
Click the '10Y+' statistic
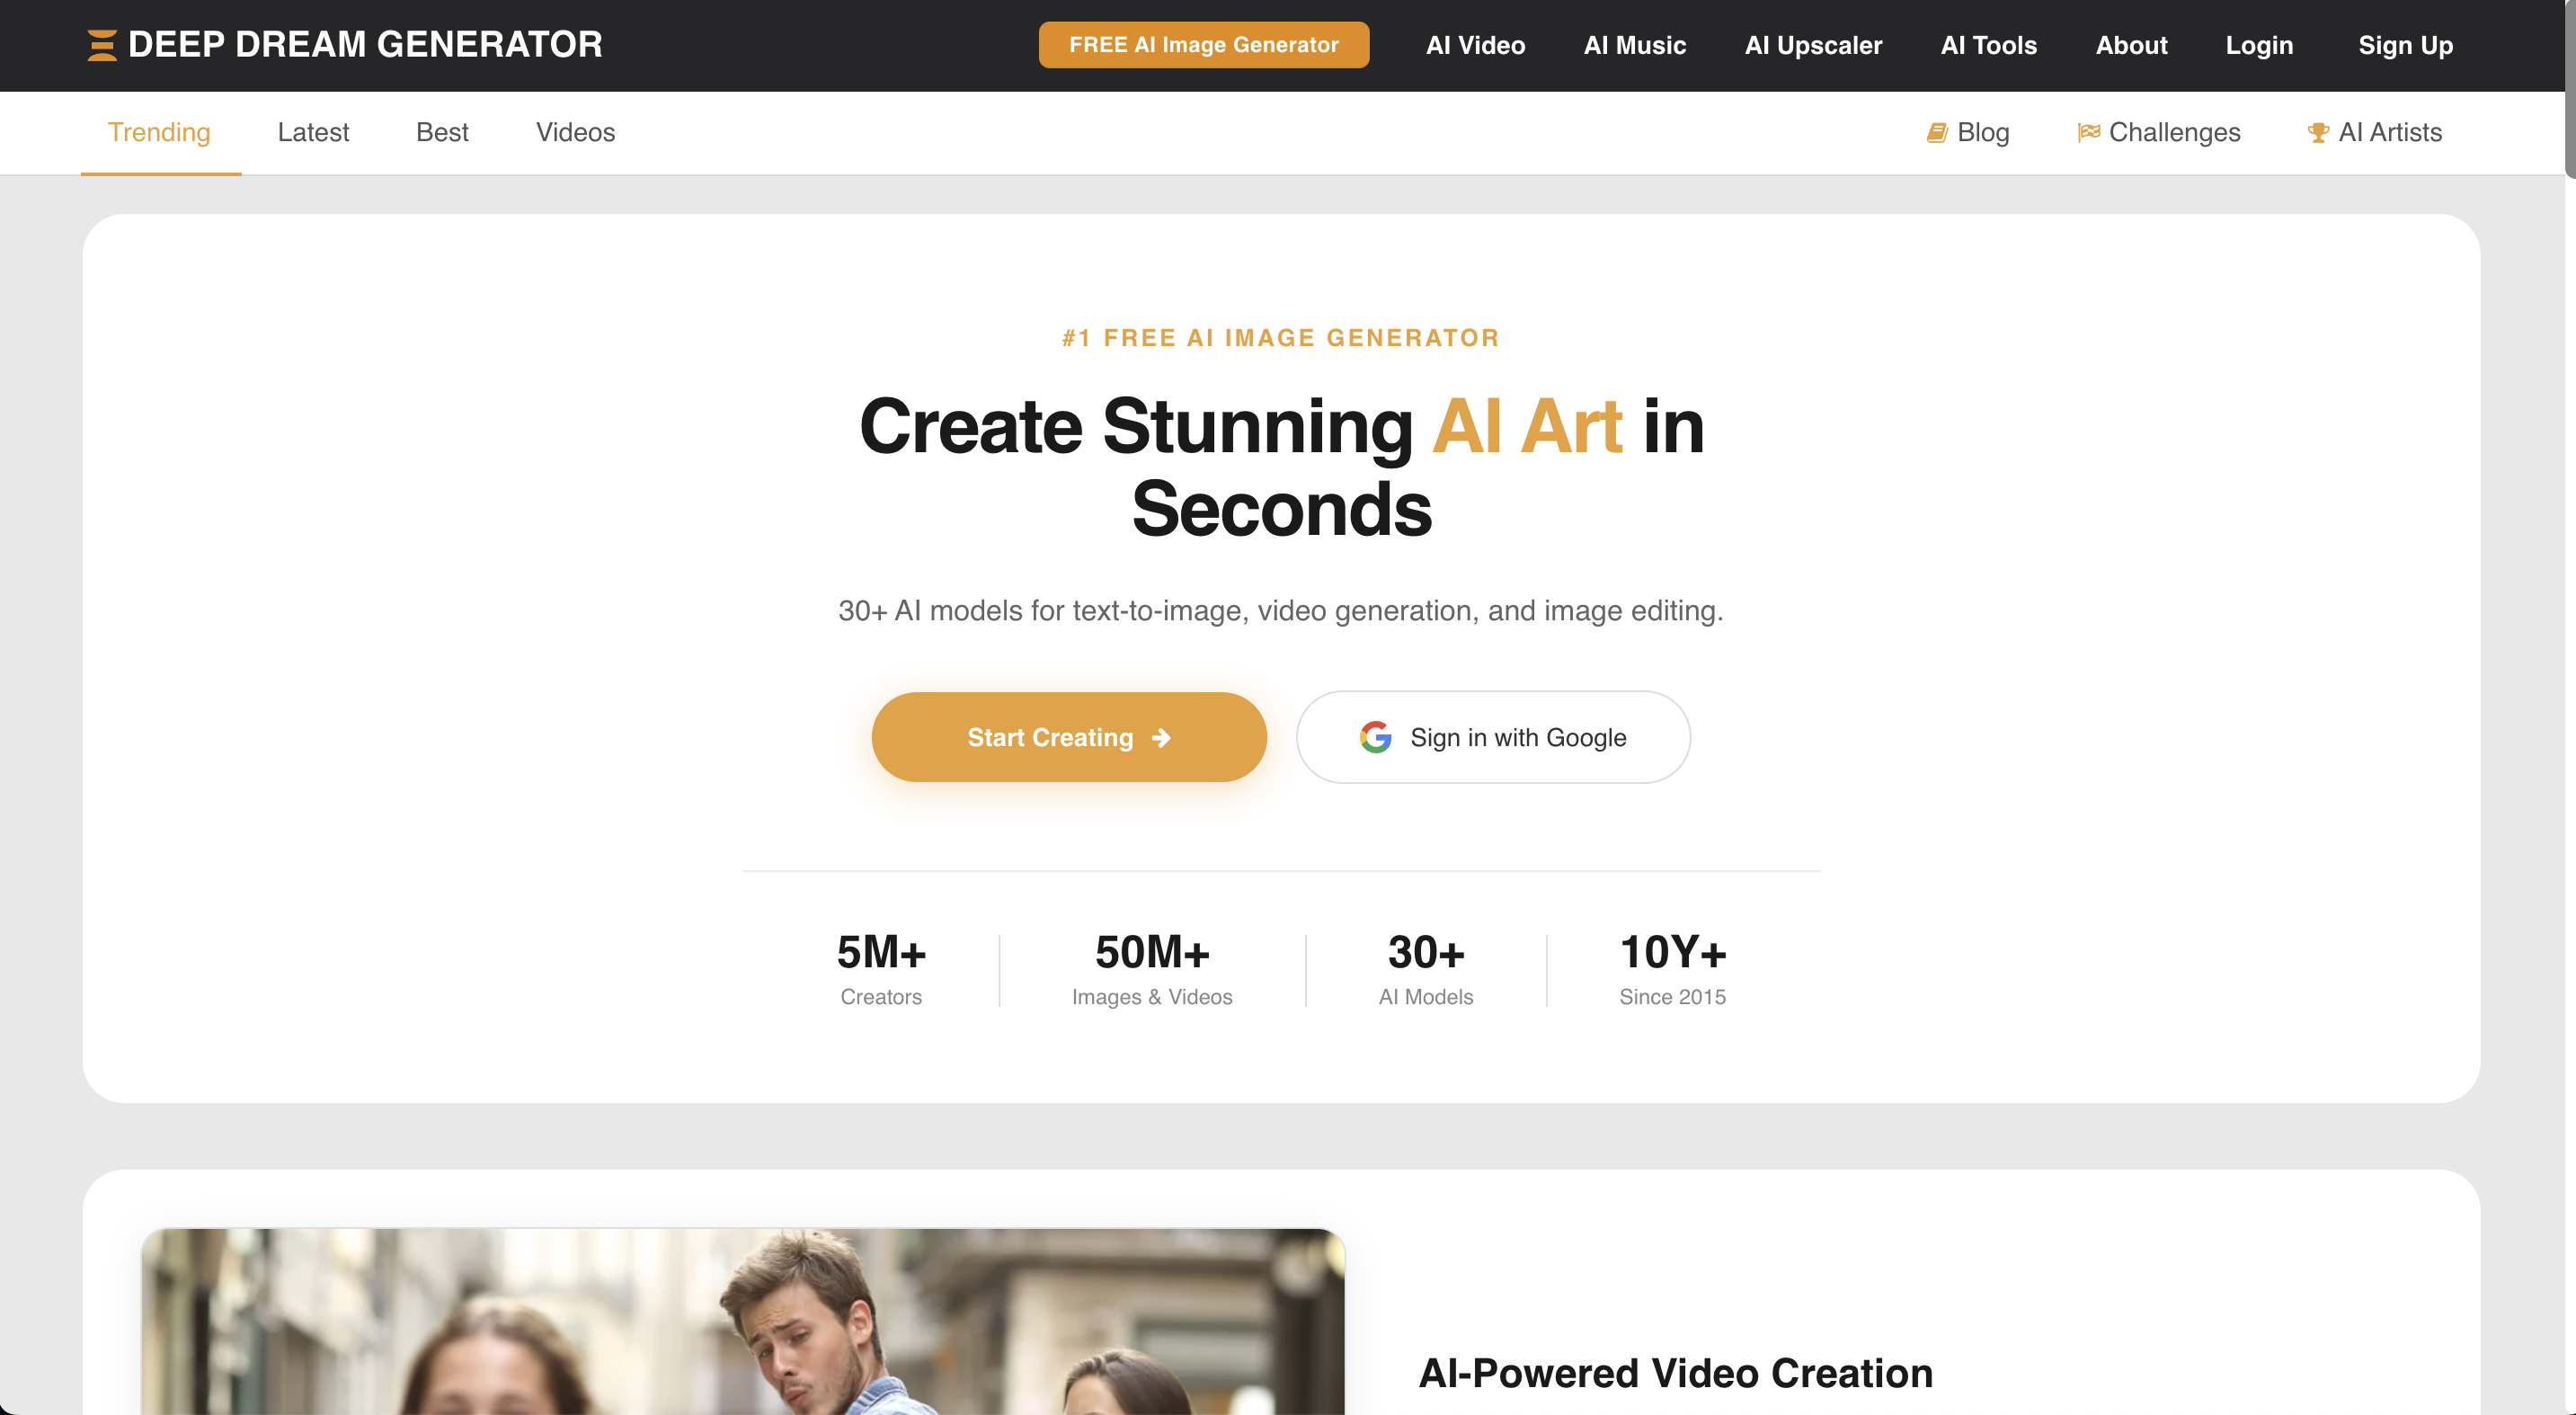click(x=1673, y=952)
